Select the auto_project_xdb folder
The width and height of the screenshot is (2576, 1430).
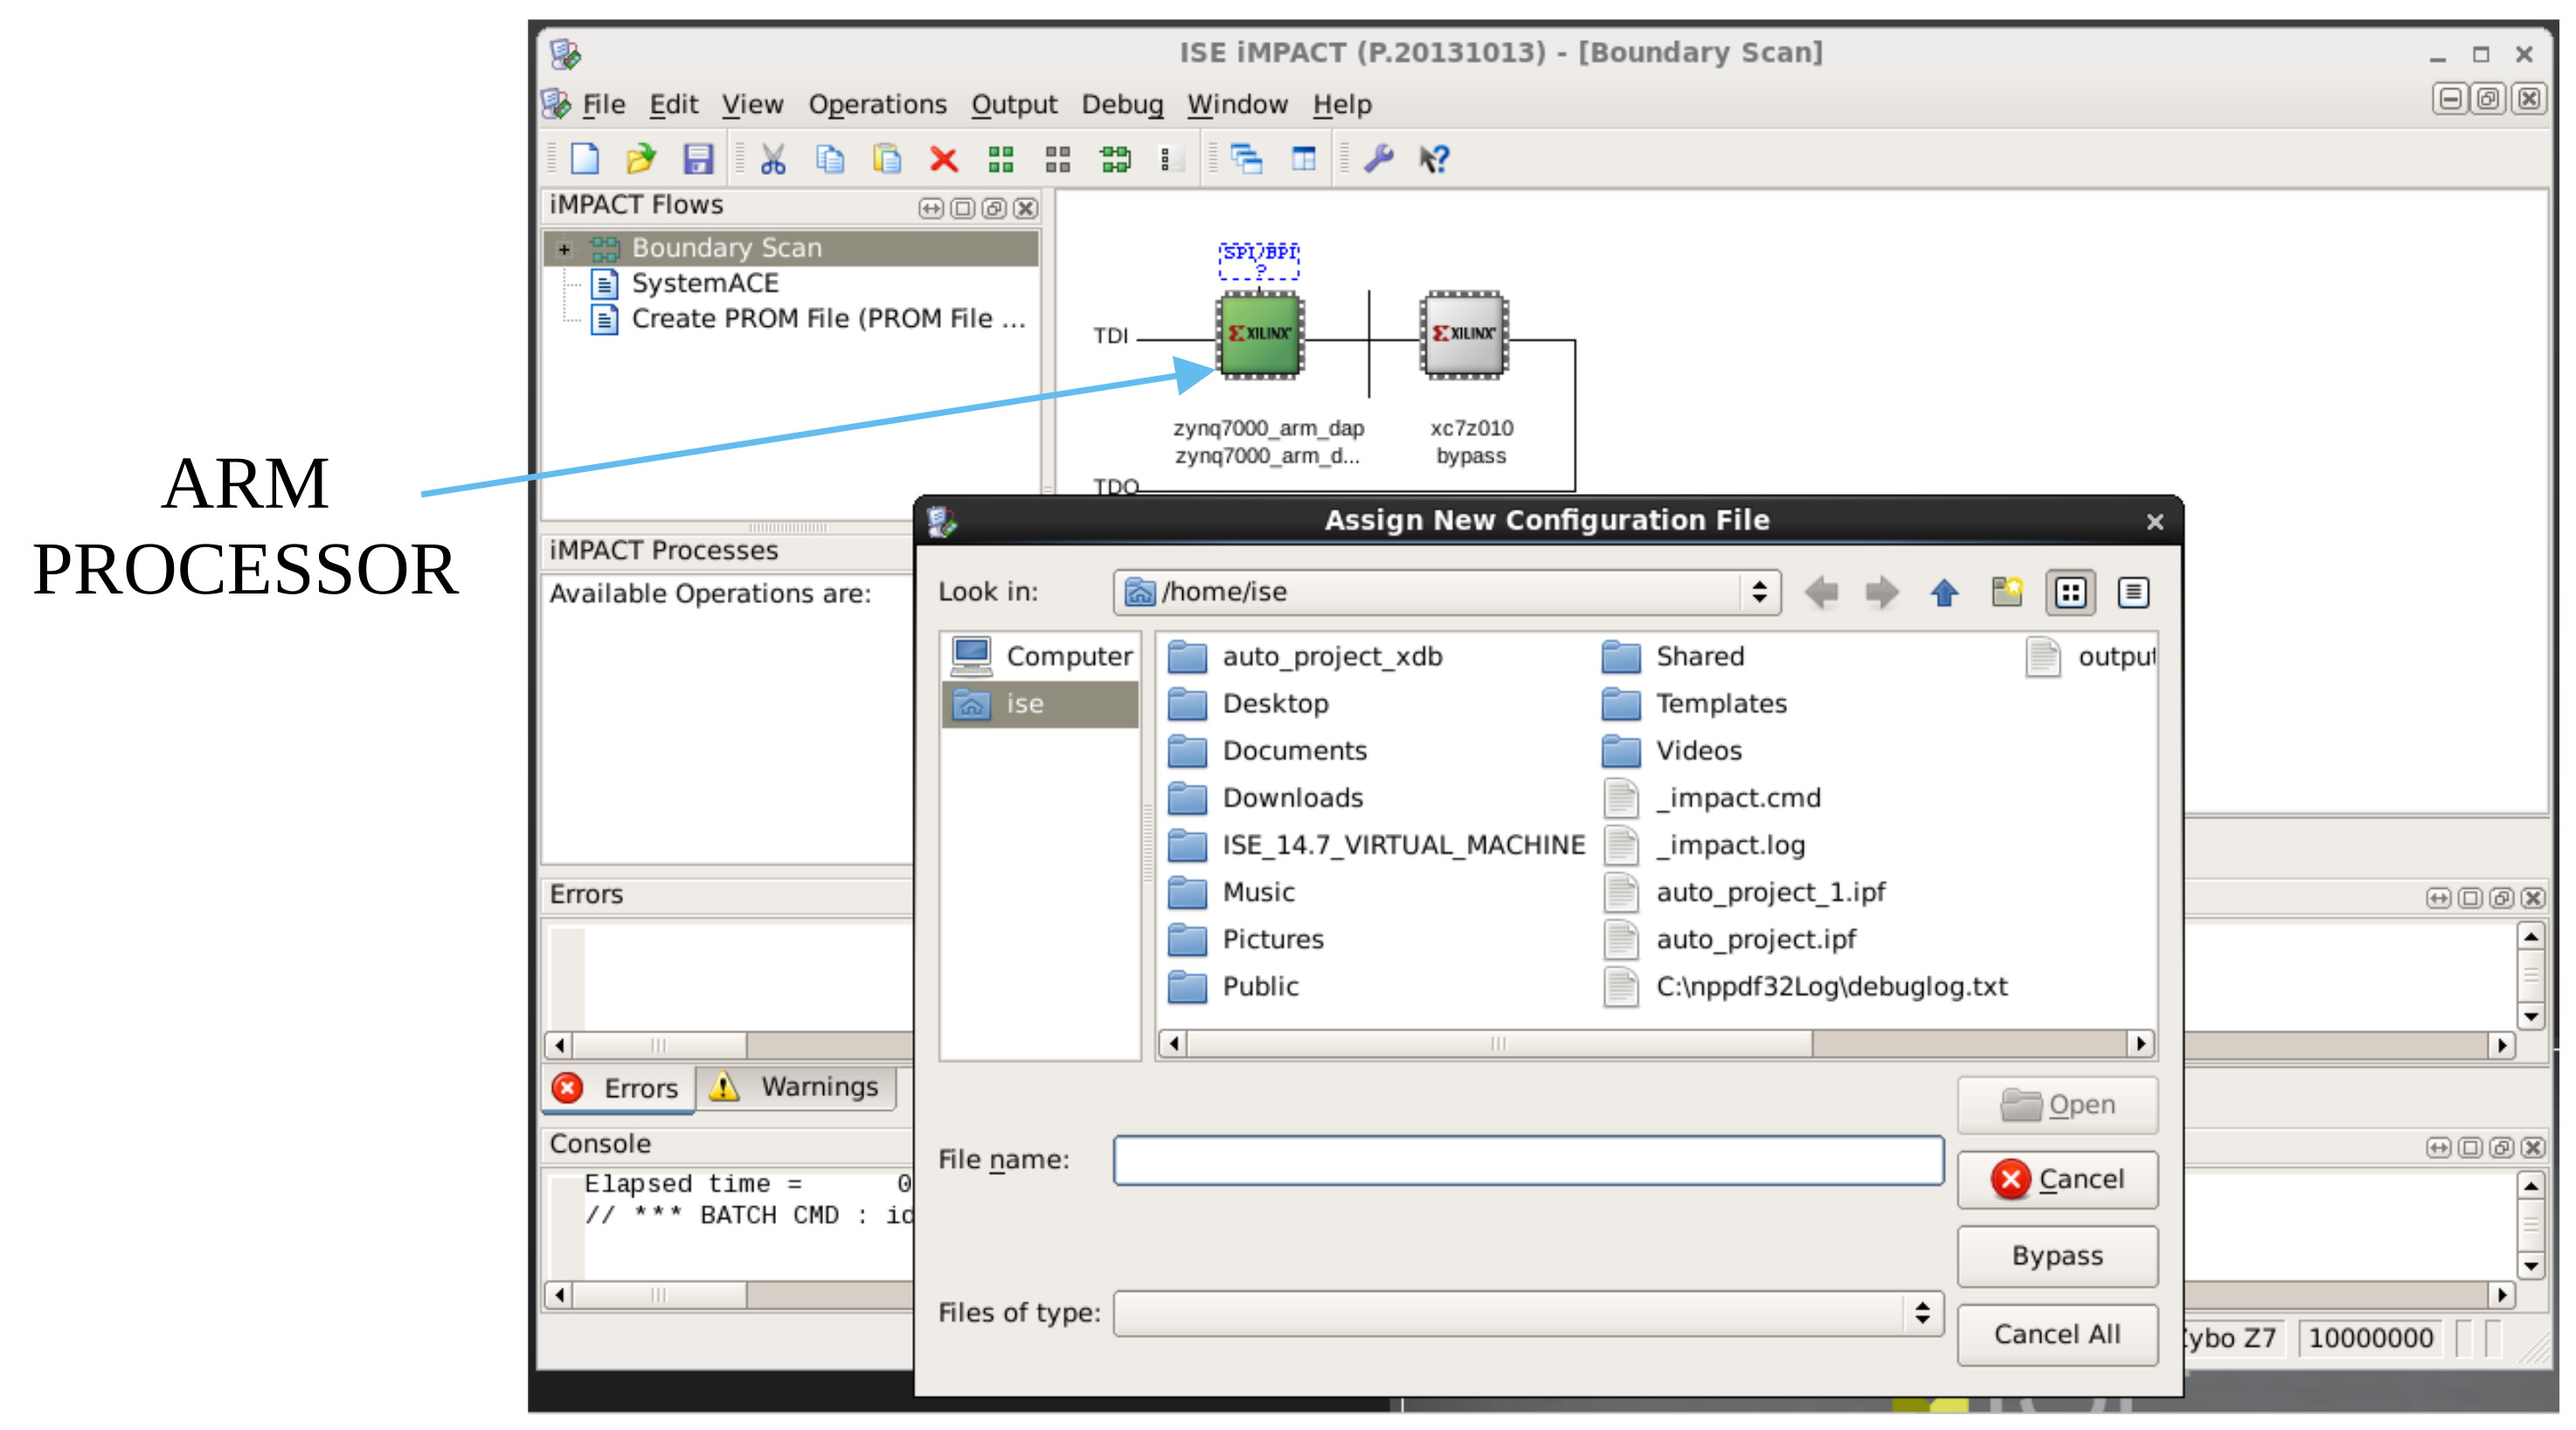1306,657
